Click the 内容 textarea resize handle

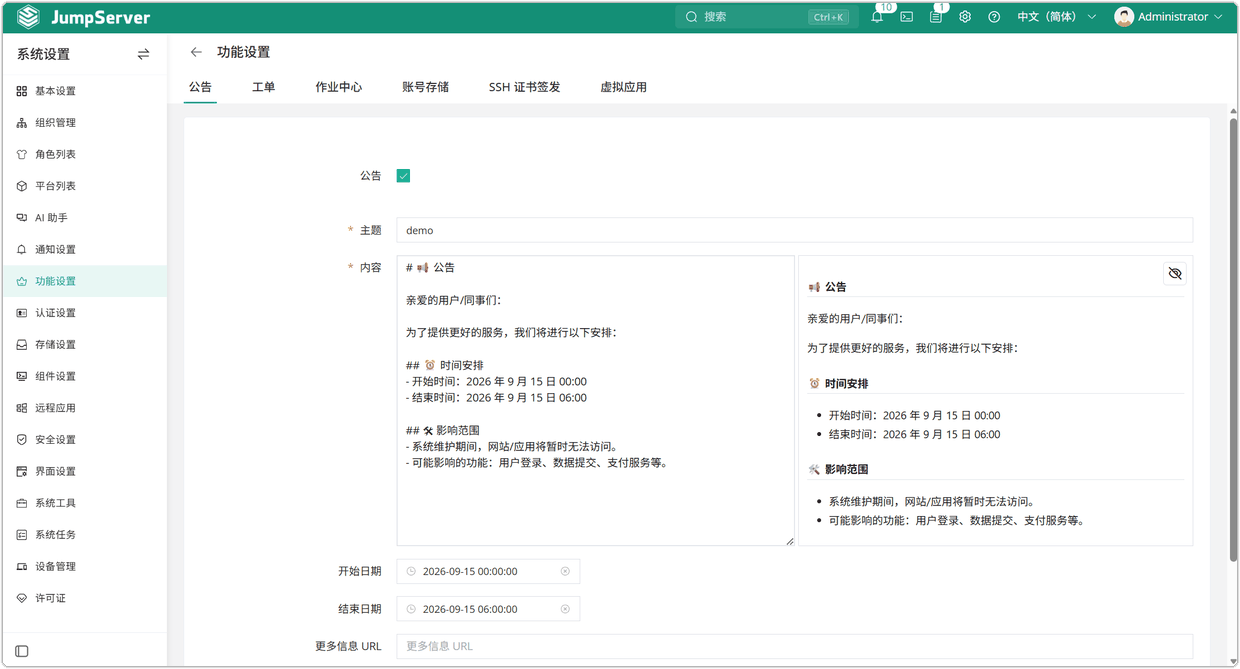click(x=789, y=541)
